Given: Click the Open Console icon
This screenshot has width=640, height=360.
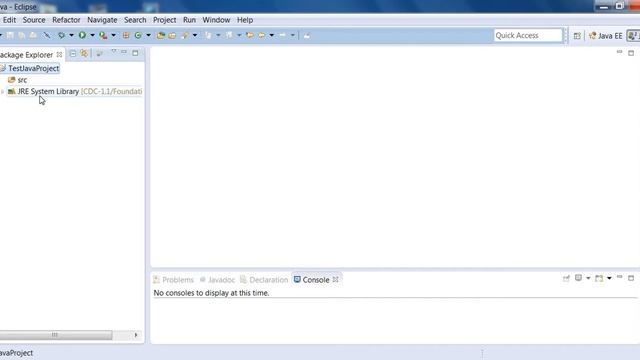Looking at the screenshot, I should pos(599,278).
